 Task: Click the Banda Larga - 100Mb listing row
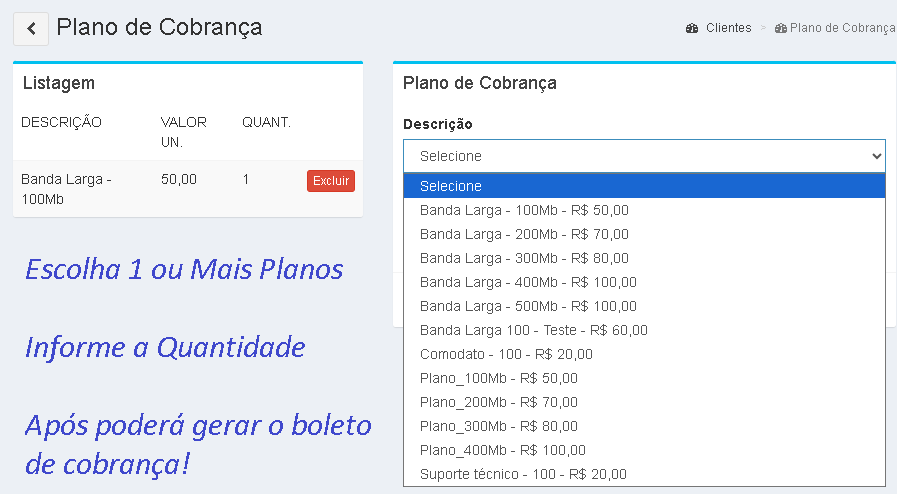150,189
